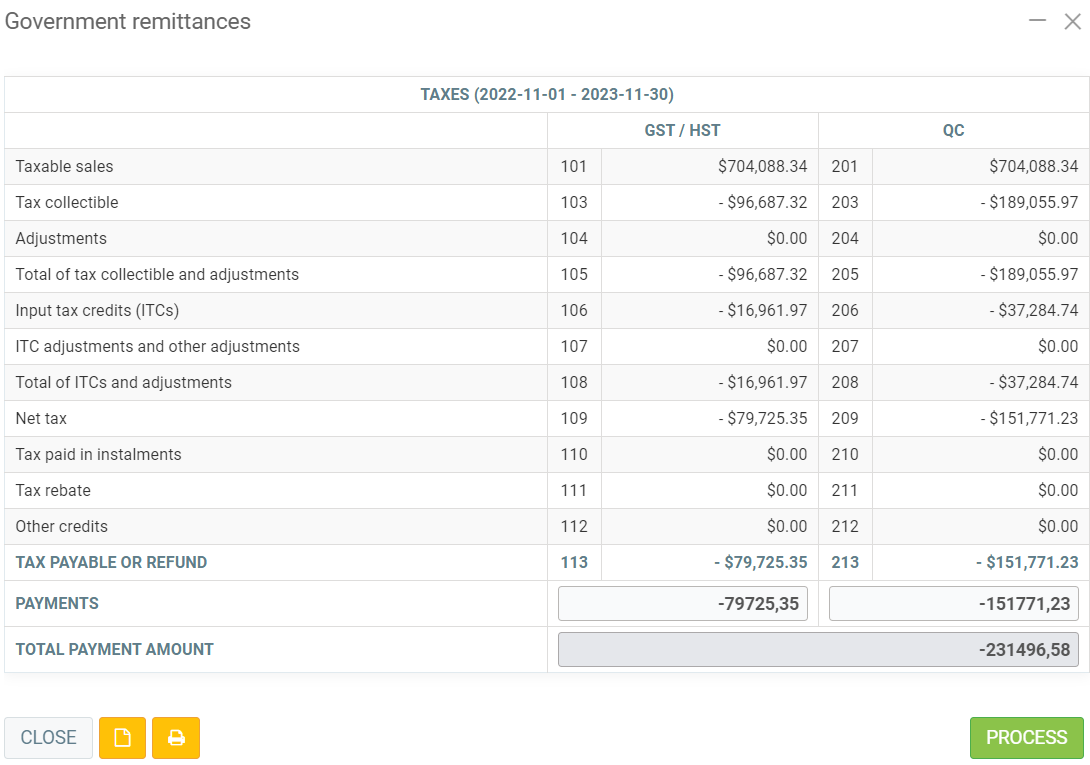Image resolution: width=1090 pixels, height=765 pixels.
Task: Click the GST / HST payments input field
Action: [x=682, y=604]
